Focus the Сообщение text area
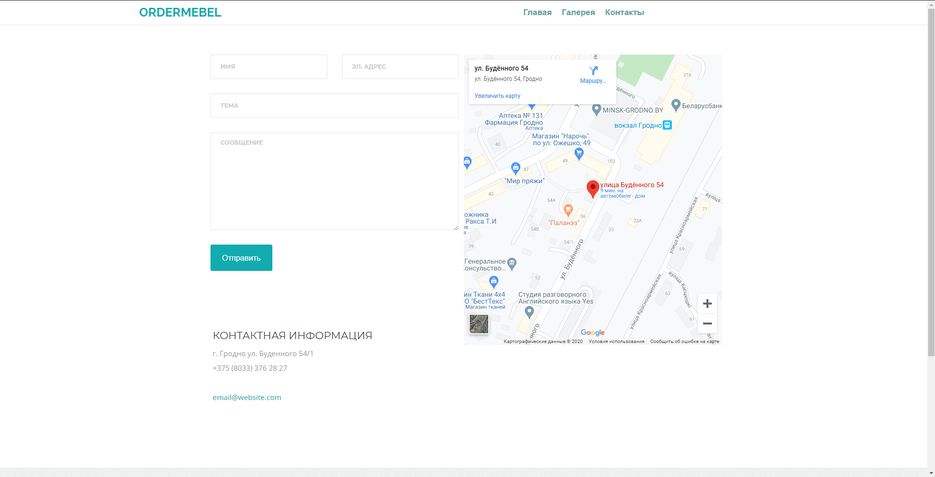 click(335, 181)
